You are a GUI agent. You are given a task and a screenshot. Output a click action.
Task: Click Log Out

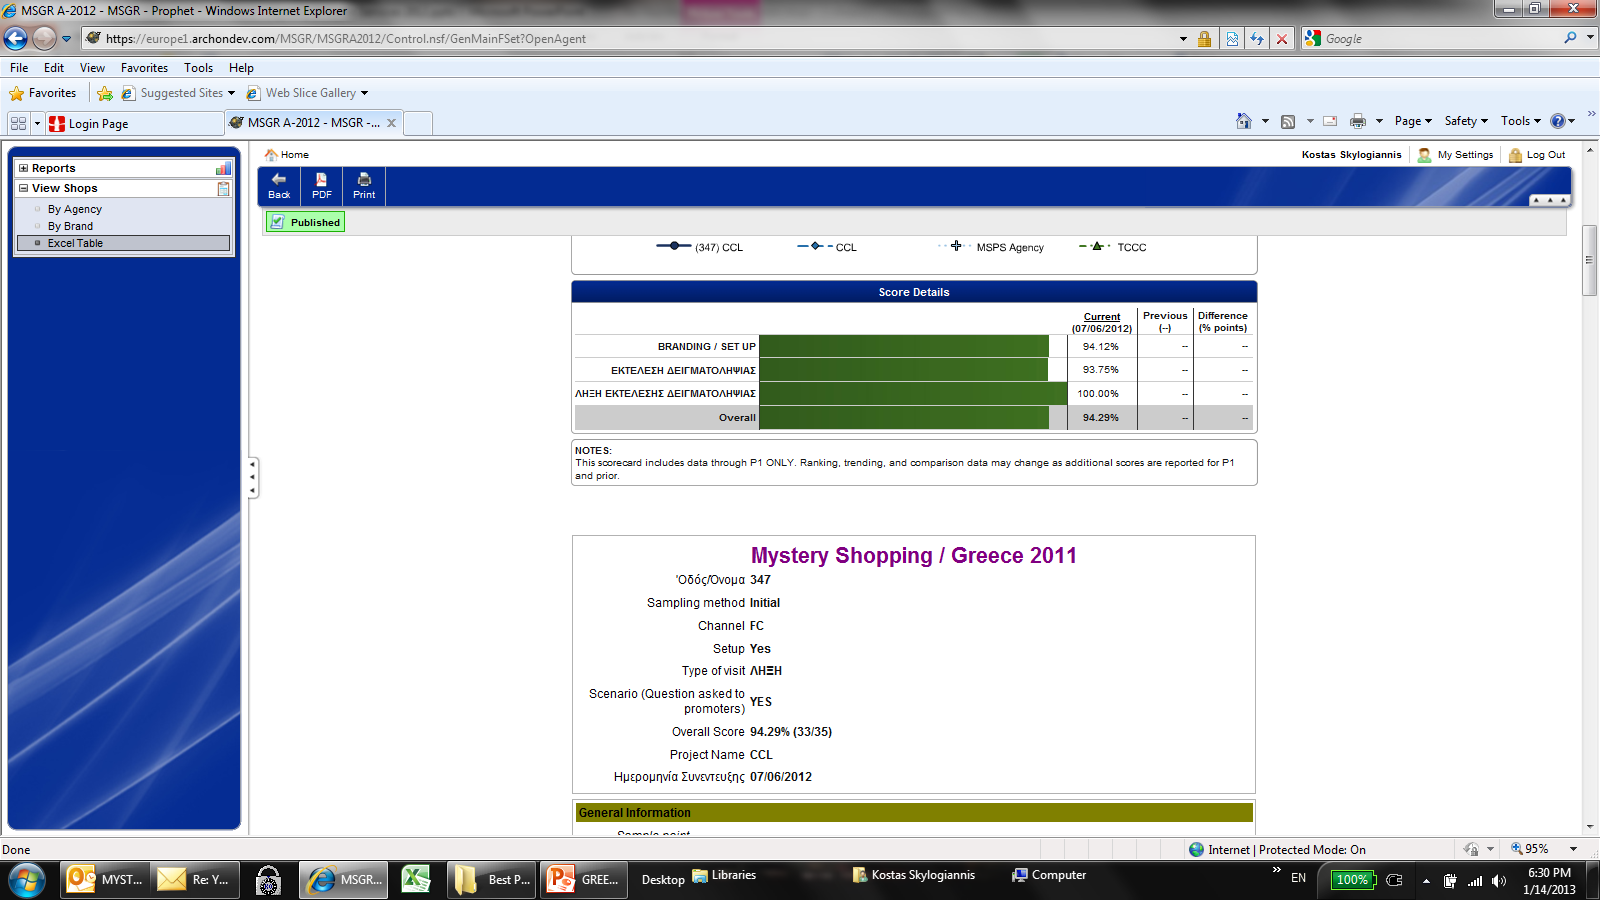click(1537, 155)
